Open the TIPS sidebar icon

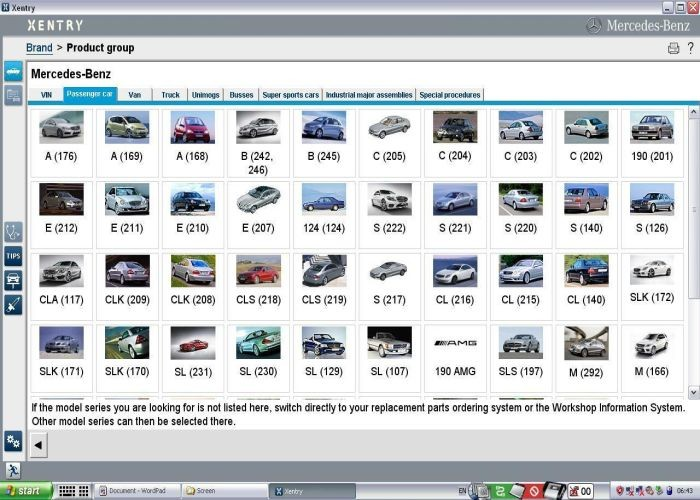13,256
